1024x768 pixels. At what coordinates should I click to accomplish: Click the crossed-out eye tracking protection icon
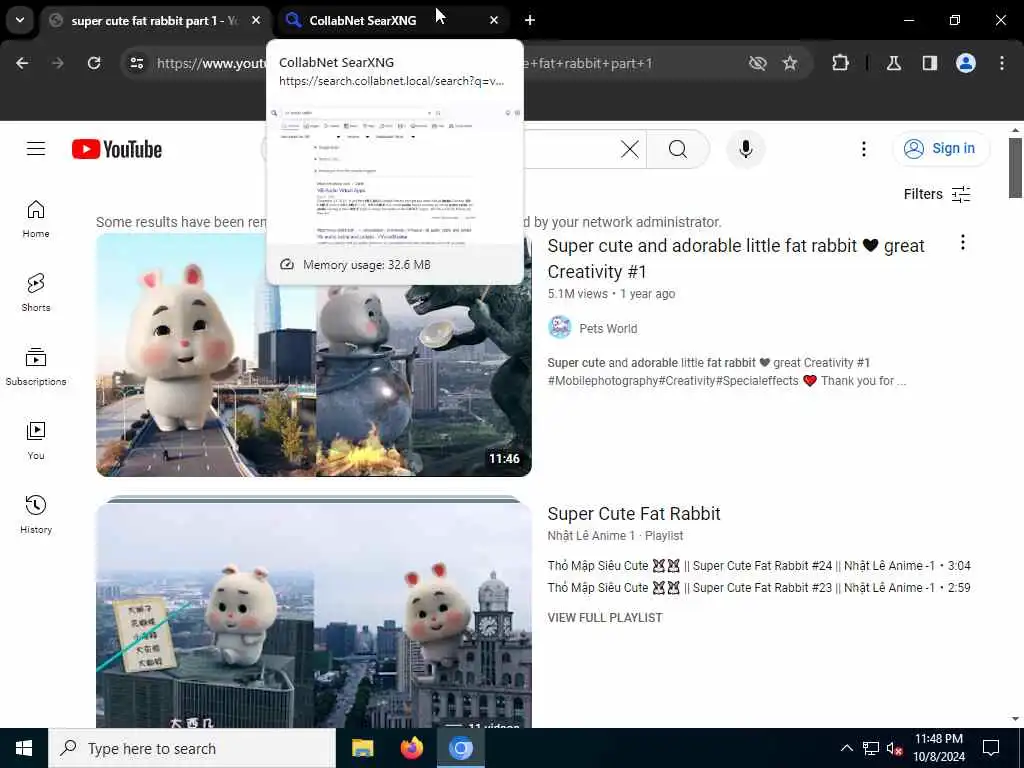(x=758, y=63)
